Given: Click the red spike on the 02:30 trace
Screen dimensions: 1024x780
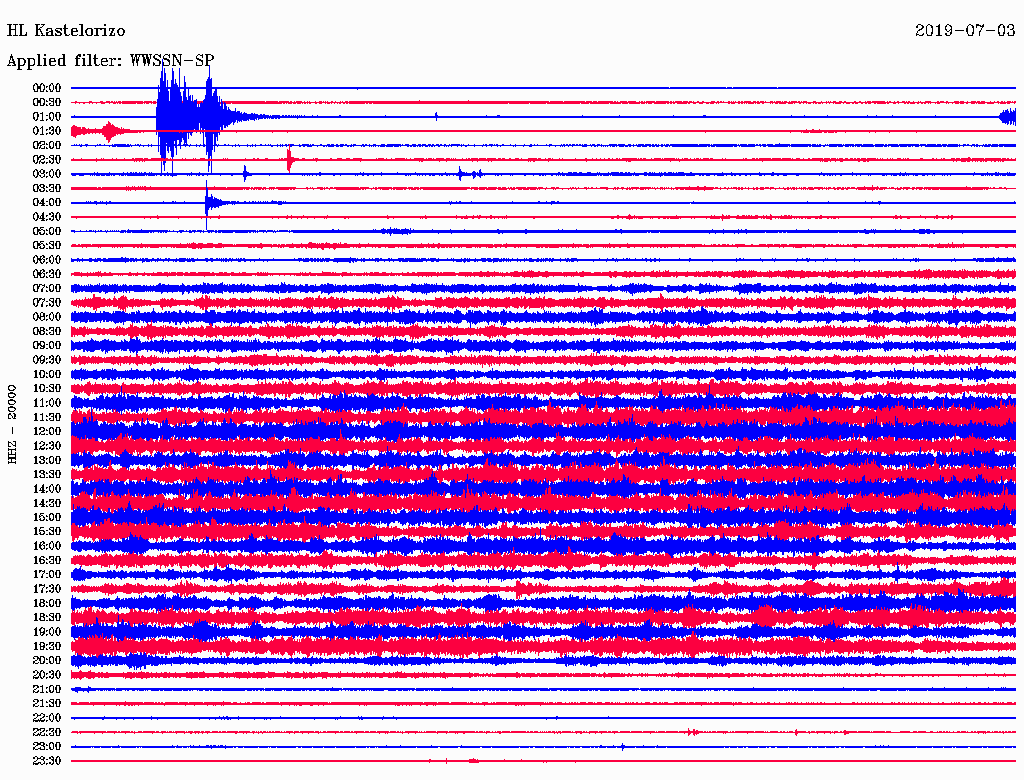Looking at the screenshot, I should 289,160.
